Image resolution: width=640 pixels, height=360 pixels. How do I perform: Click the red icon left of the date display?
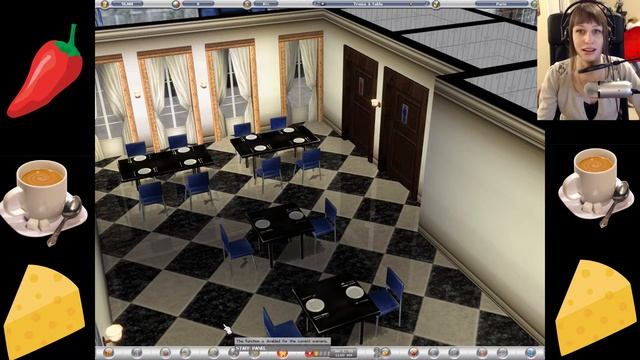309,353
